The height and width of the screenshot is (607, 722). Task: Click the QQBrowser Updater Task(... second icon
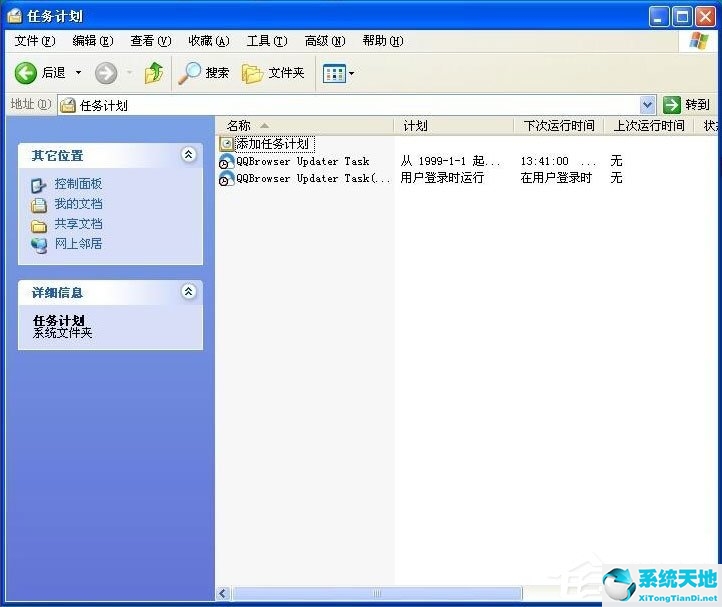coord(226,179)
